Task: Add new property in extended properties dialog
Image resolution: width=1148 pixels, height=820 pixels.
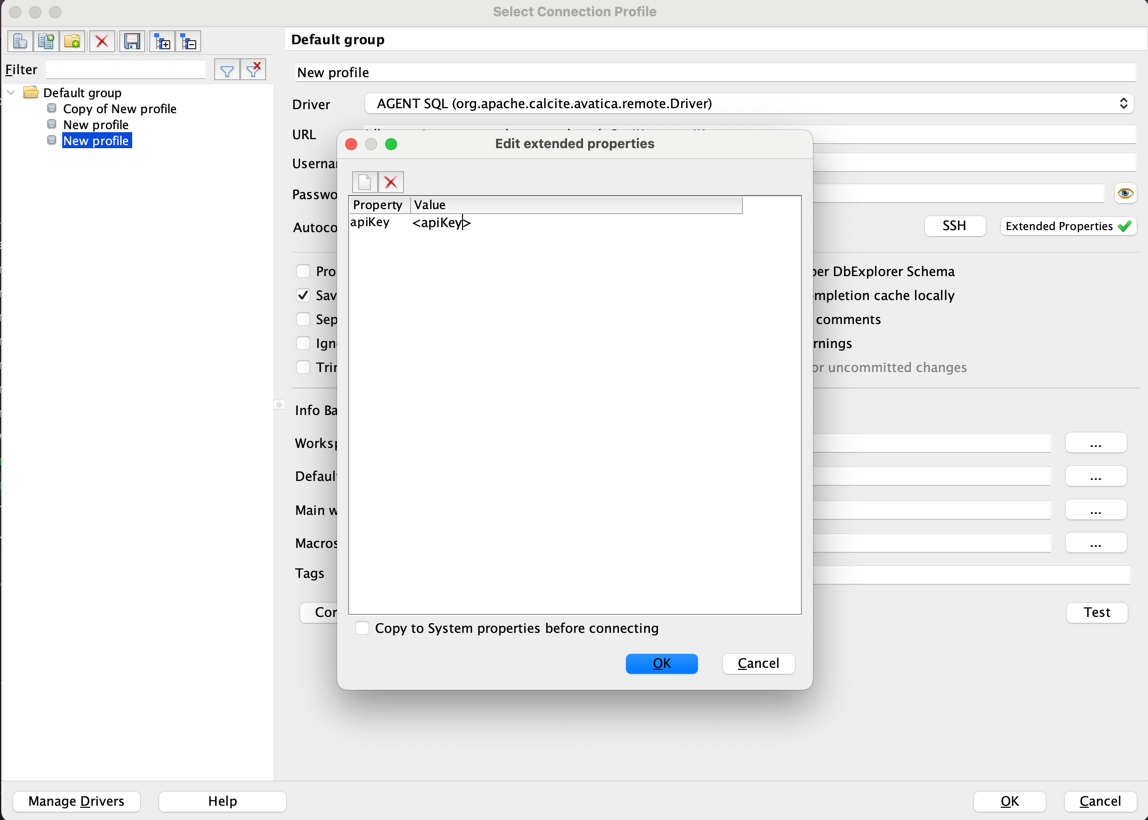Action: click(365, 182)
